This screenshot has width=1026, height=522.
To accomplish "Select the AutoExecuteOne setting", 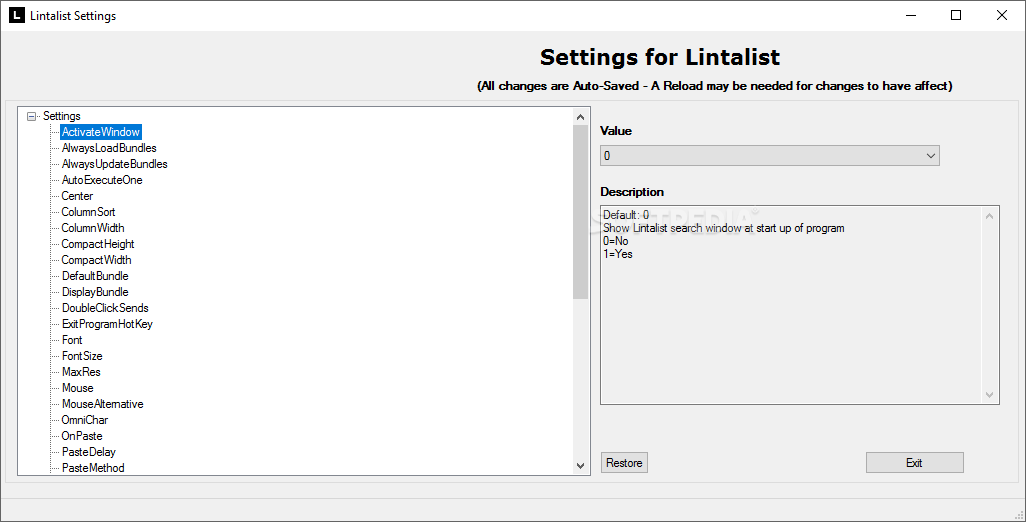I will pos(102,180).
